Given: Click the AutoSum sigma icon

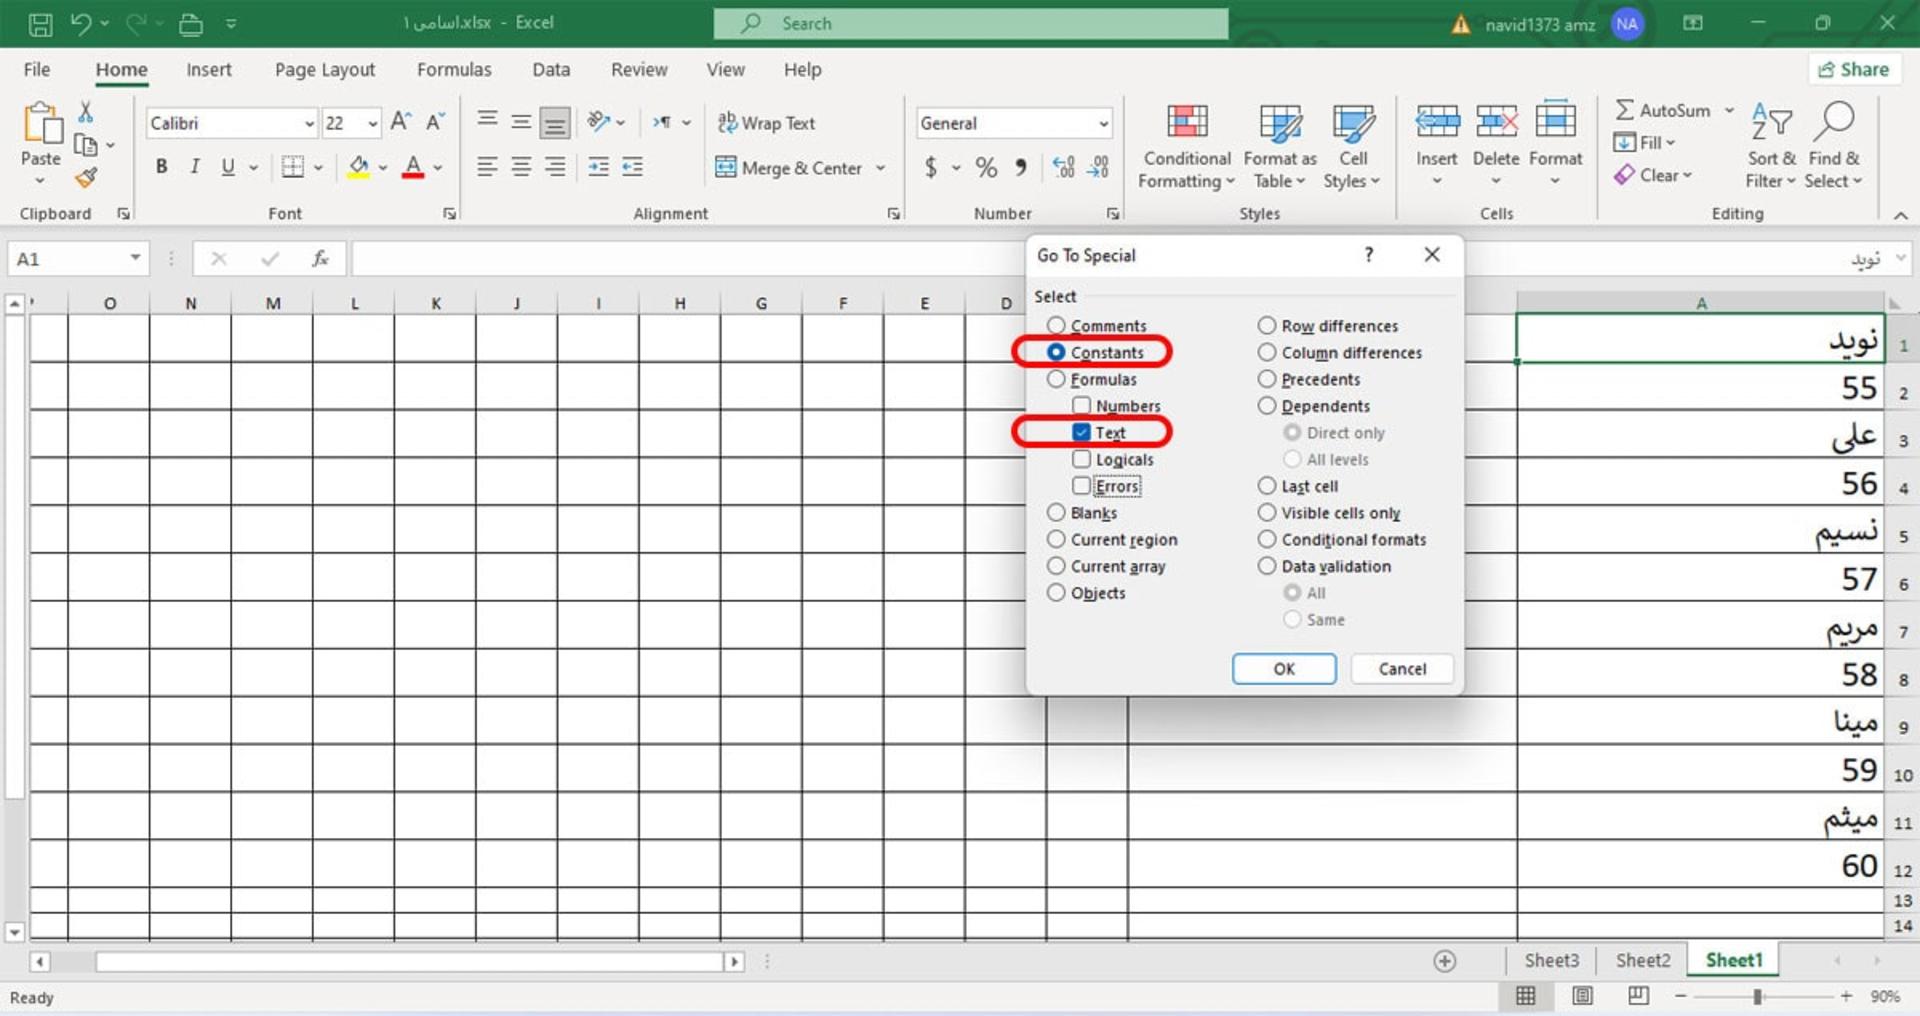Looking at the screenshot, I should (1625, 110).
